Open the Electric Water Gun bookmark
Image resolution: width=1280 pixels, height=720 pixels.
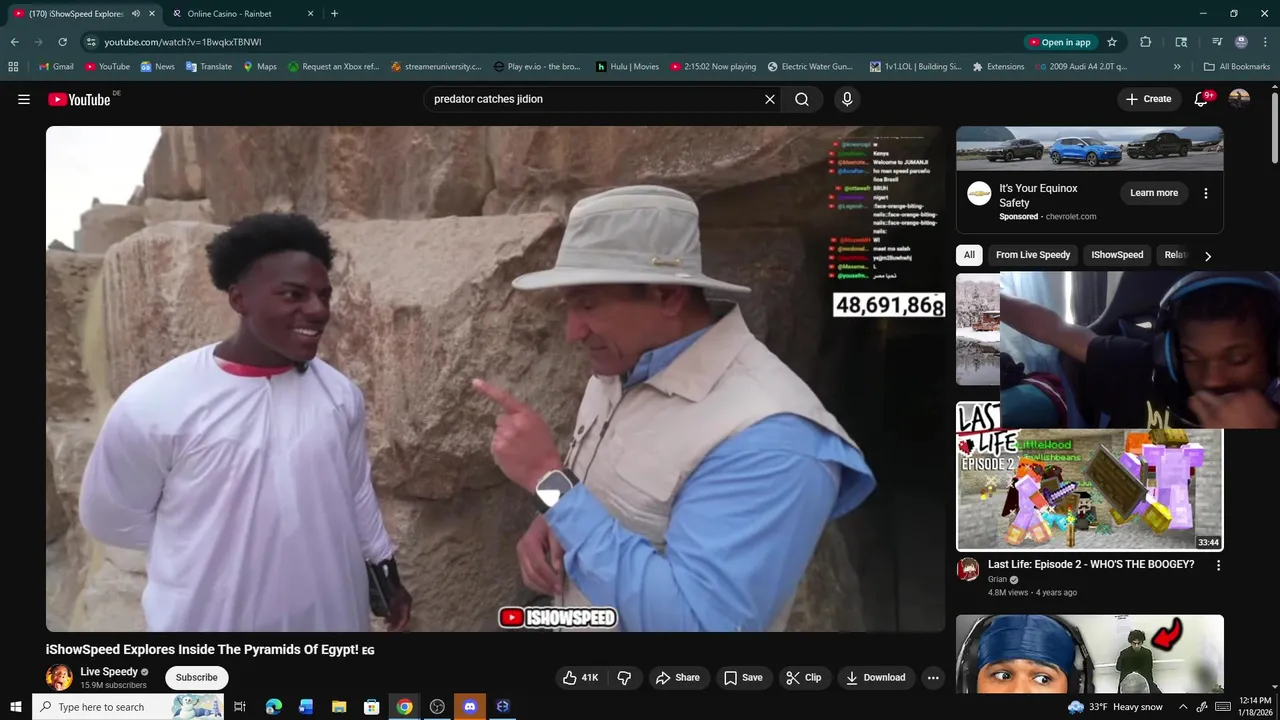811,67
